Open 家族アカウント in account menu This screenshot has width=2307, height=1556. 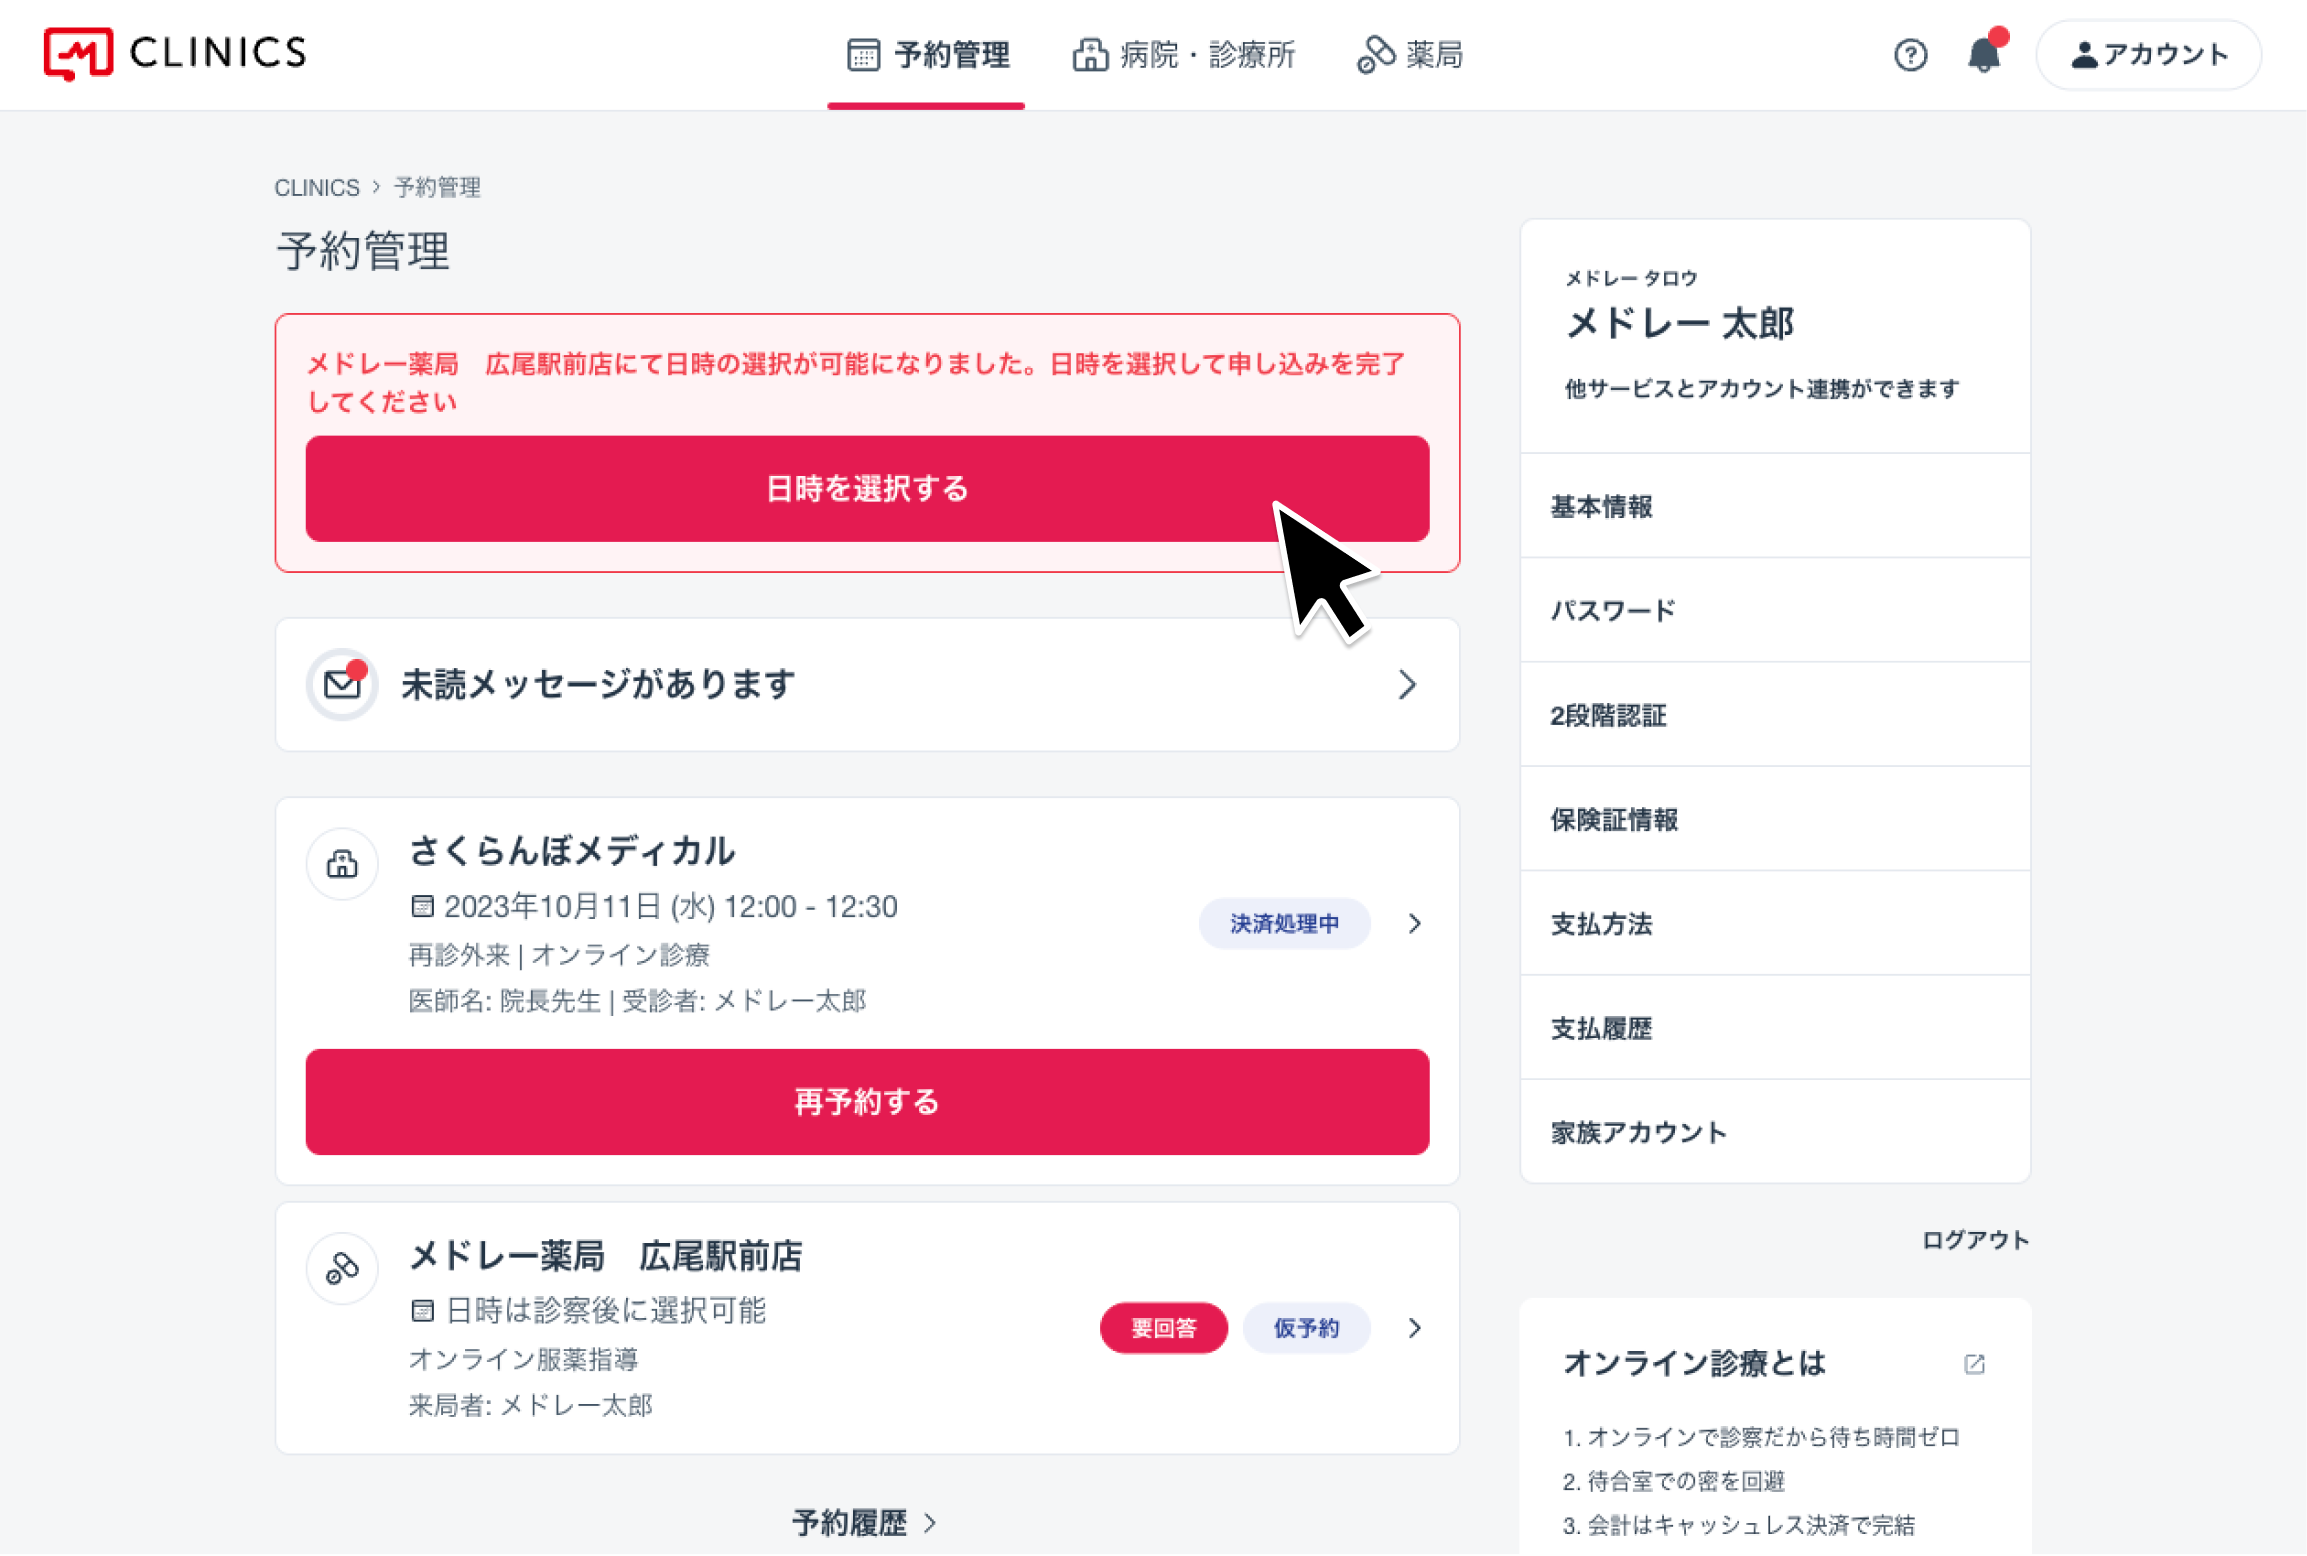pos(1775,1132)
